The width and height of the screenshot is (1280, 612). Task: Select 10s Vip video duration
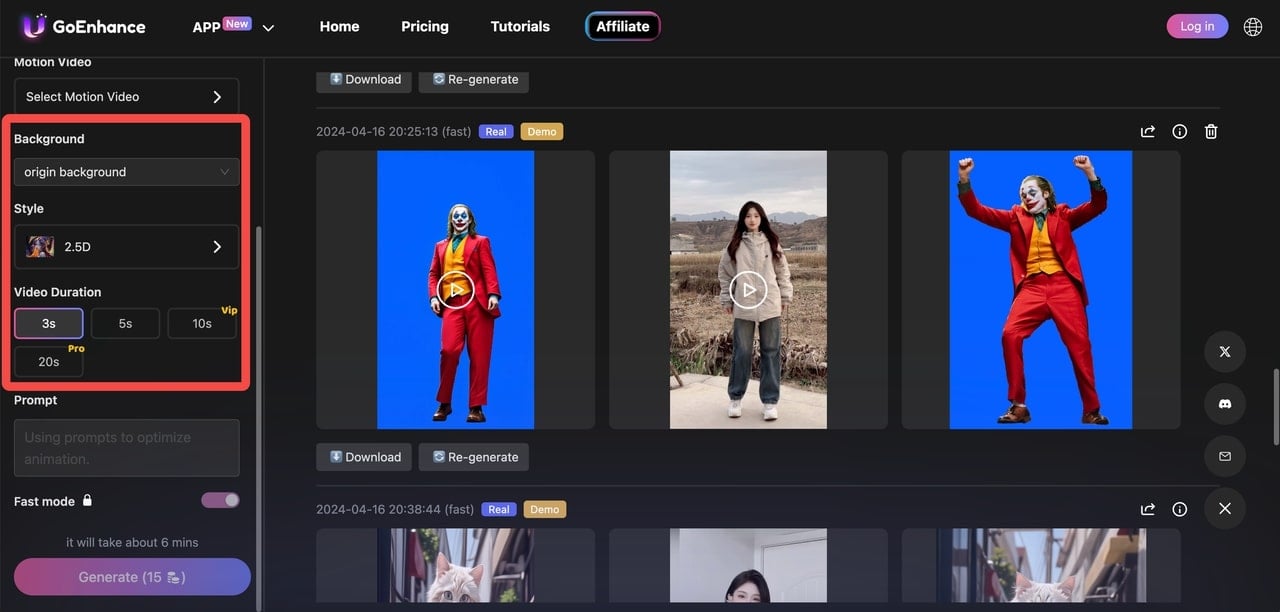point(202,323)
